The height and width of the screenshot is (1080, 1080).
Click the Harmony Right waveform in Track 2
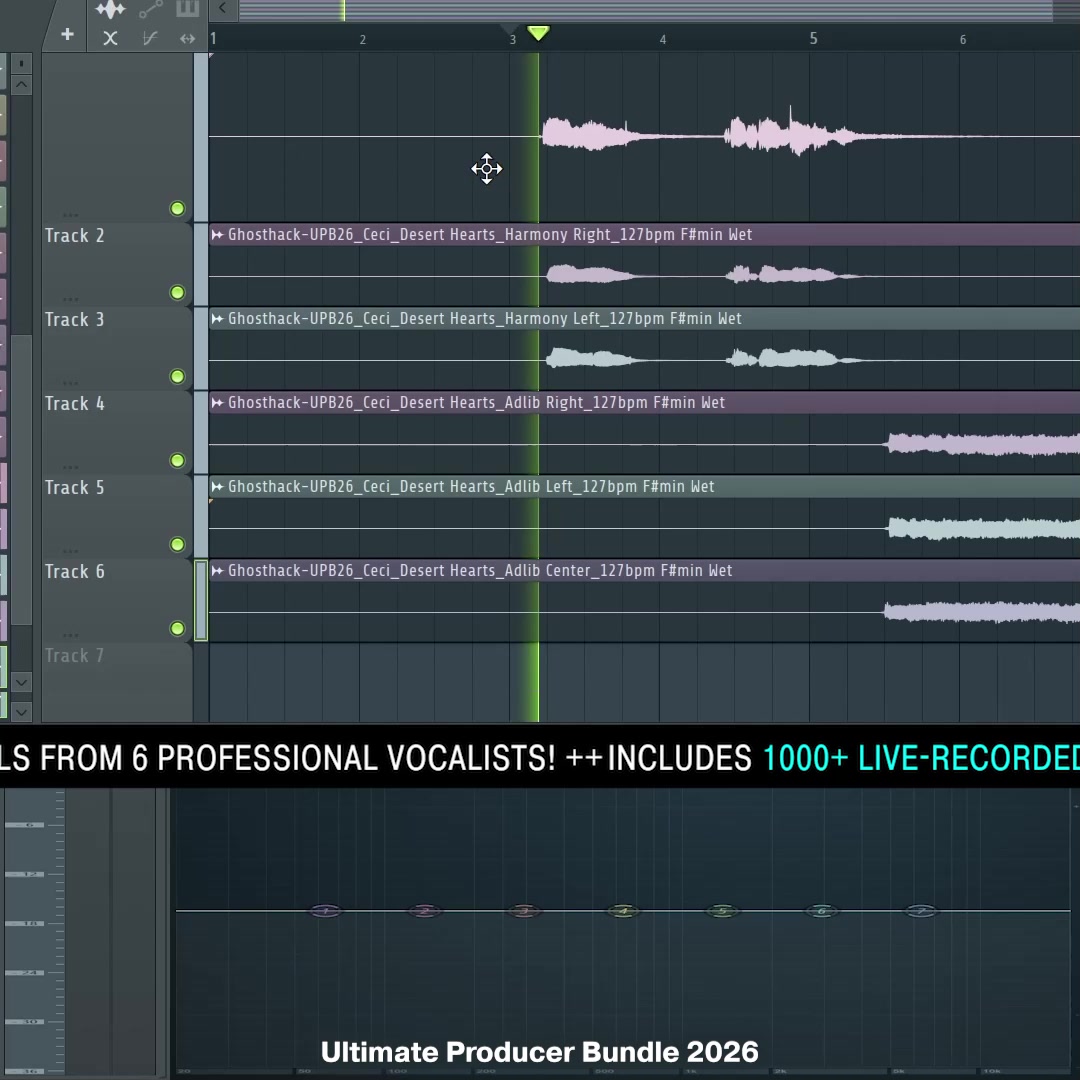pyautogui.click(x=703, y=276)
